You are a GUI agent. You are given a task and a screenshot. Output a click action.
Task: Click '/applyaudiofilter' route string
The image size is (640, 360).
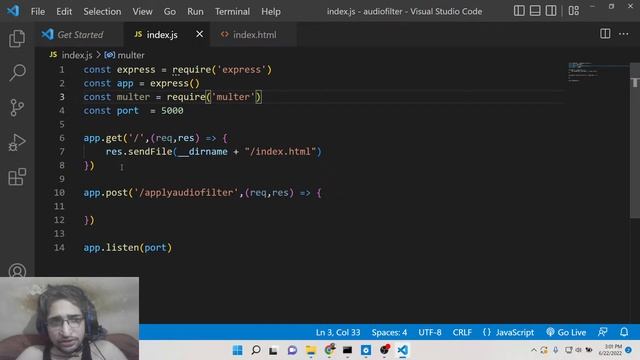[186, 192]
